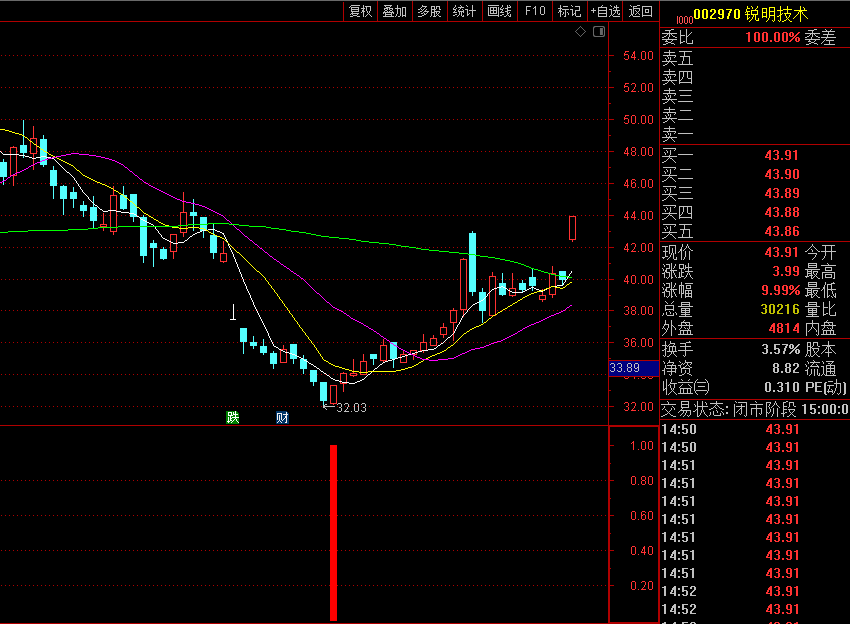Click the 总量 volume value 30216
This screenshot has height=624, width=850.
click(780, 309)
